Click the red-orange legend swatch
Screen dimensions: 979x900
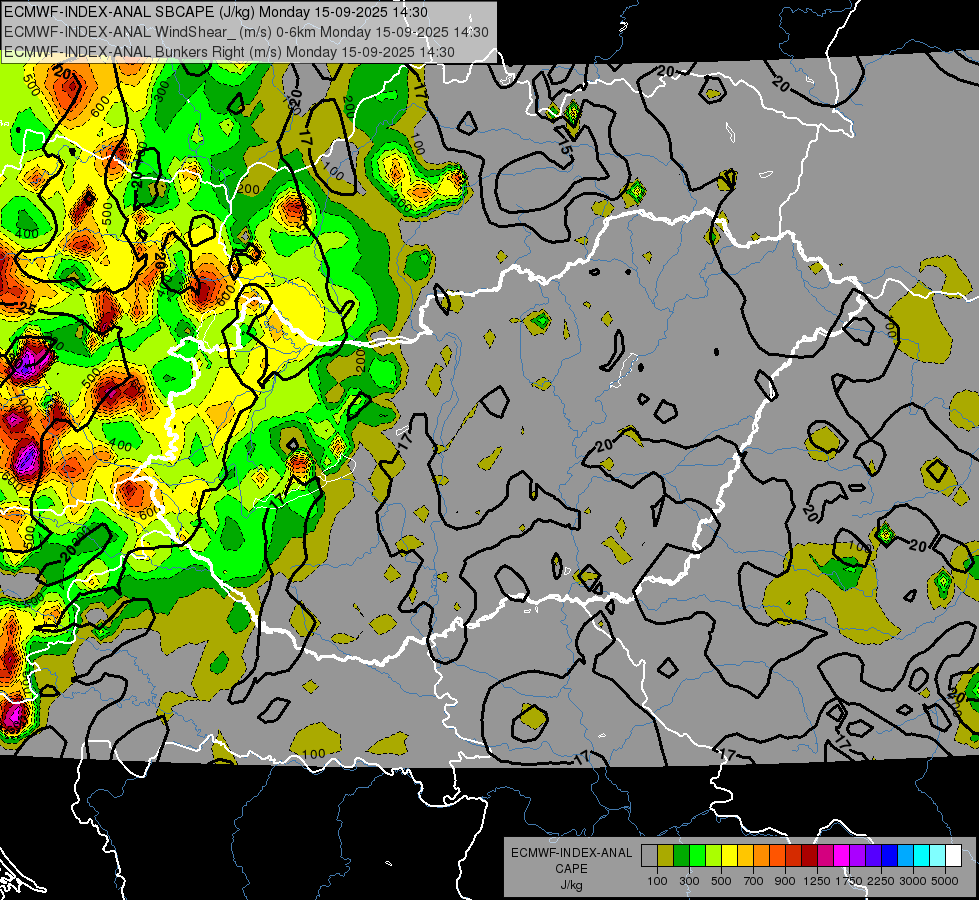pyautogui.click(x=777, y=856)
